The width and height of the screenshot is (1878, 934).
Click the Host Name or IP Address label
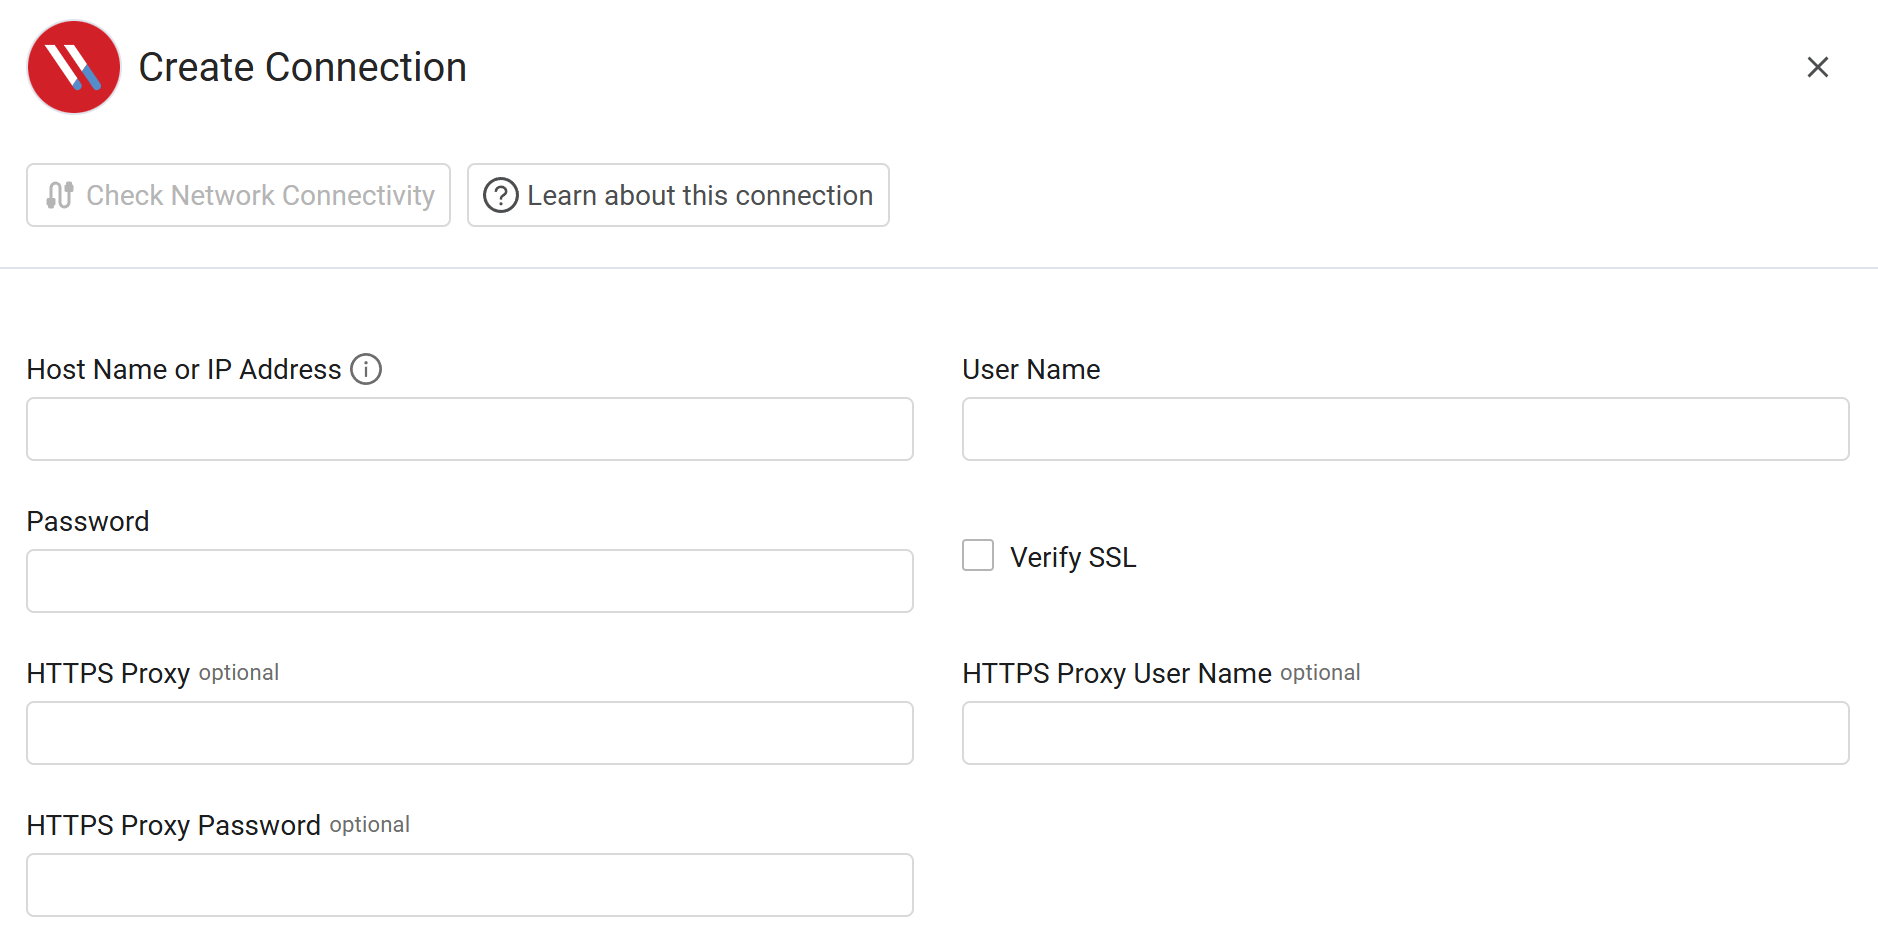click(184, 369)
